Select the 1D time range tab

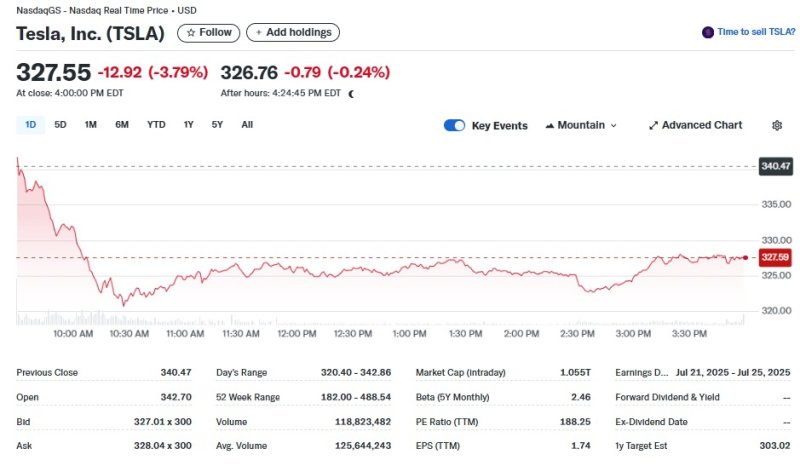tap(30, 125)
